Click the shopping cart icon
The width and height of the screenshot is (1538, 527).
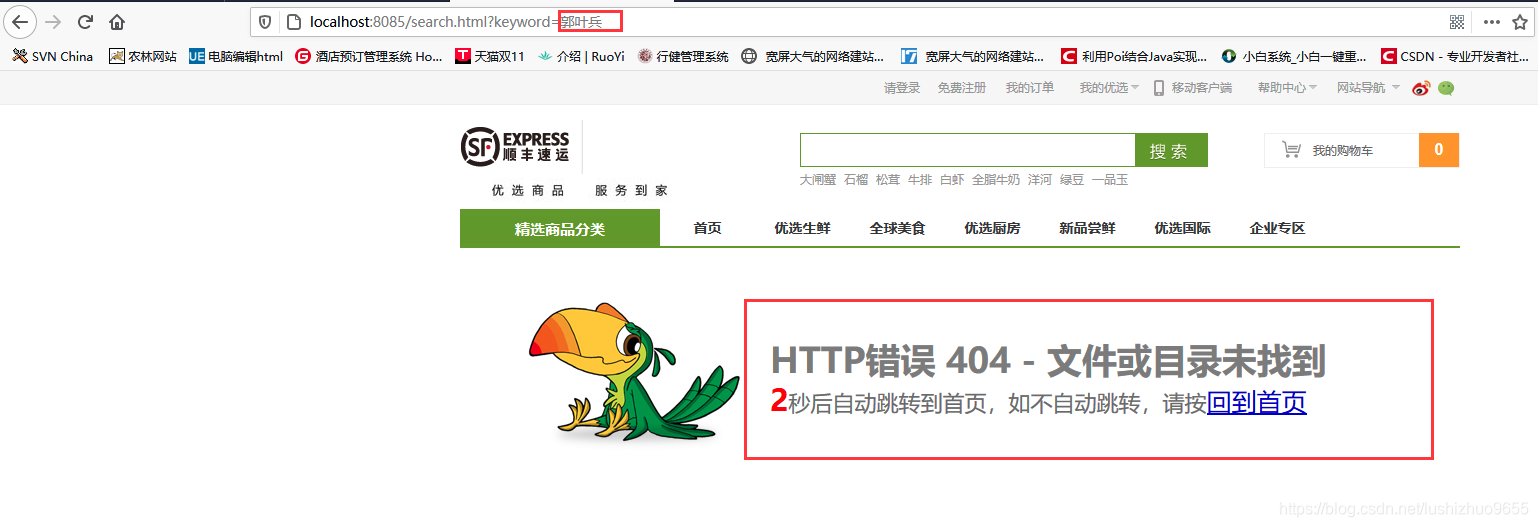[x=1292, y=150]
